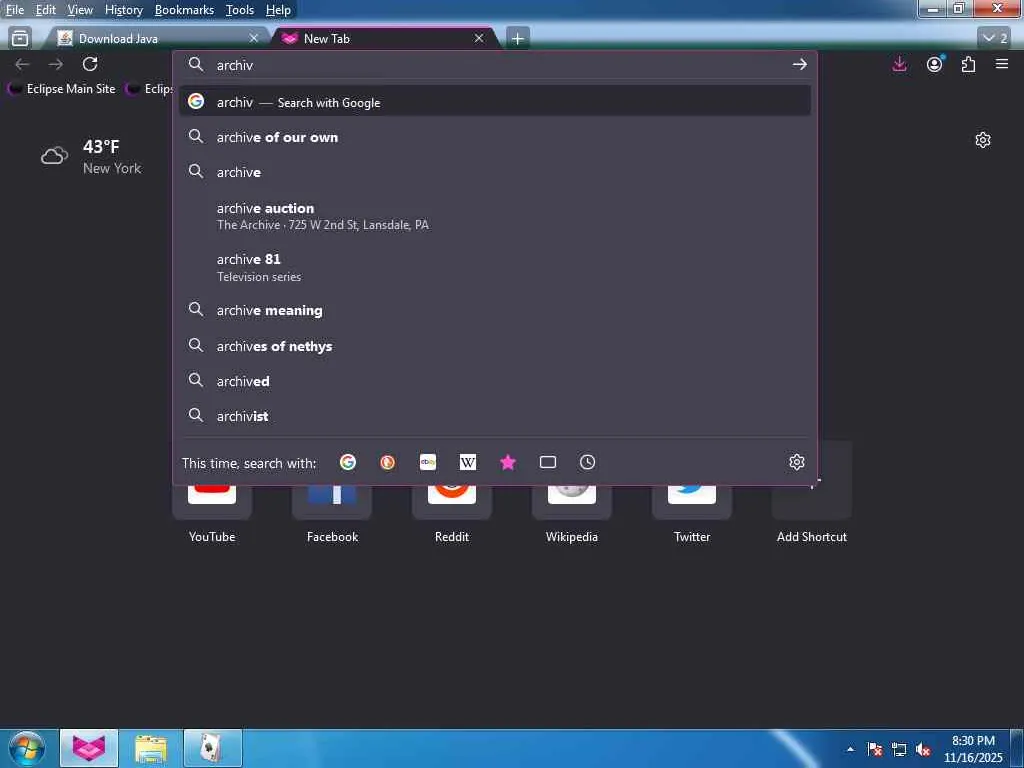Choose the plain 'archive' suggestion
Viewport: 1024px width, 768px height.
pyautogui.click(x=495, y=172)
